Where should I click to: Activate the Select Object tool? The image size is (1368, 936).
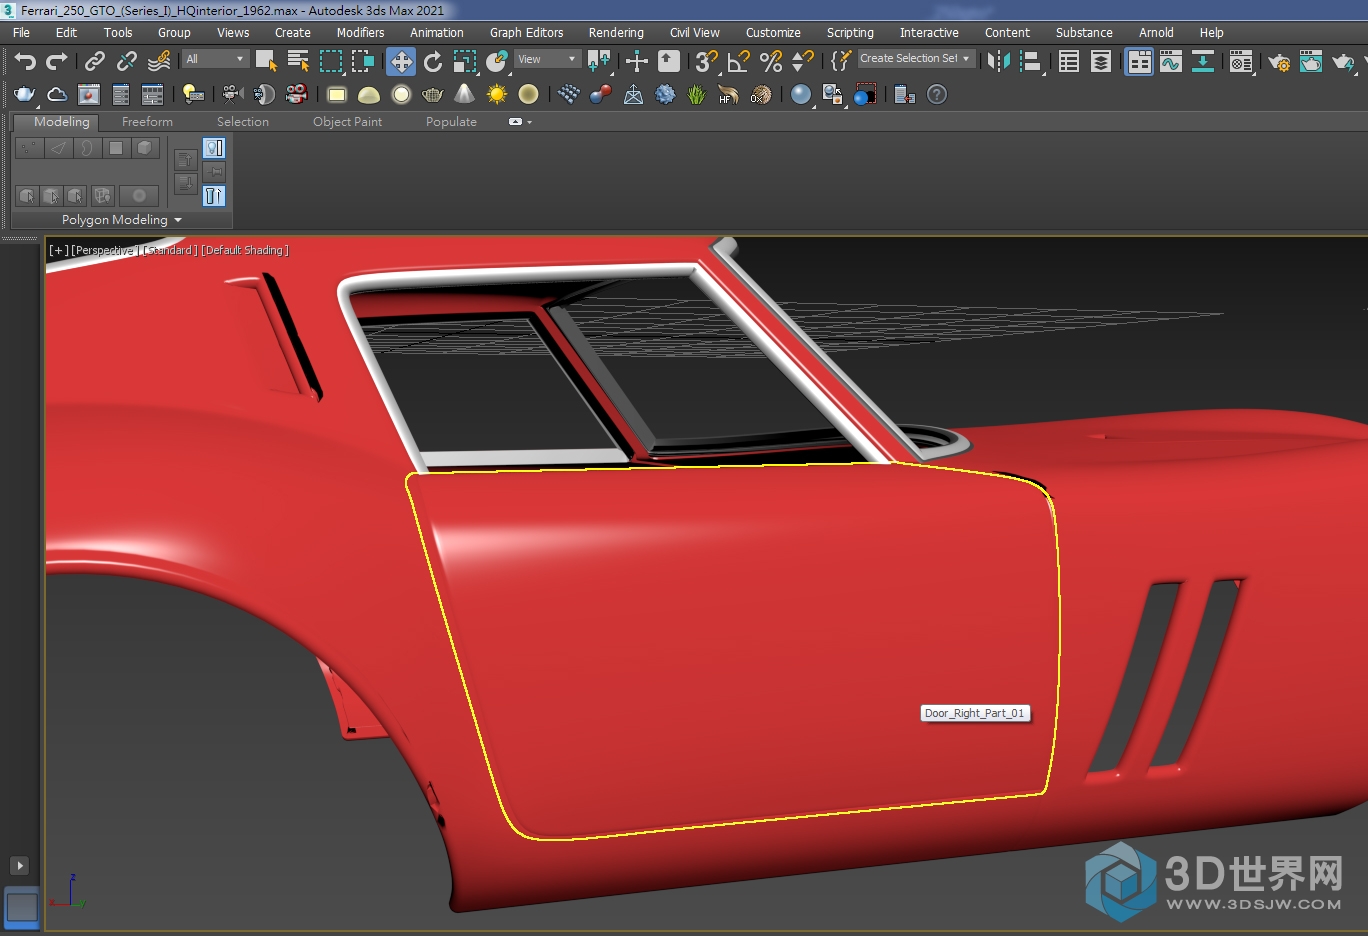pos(266,62)
